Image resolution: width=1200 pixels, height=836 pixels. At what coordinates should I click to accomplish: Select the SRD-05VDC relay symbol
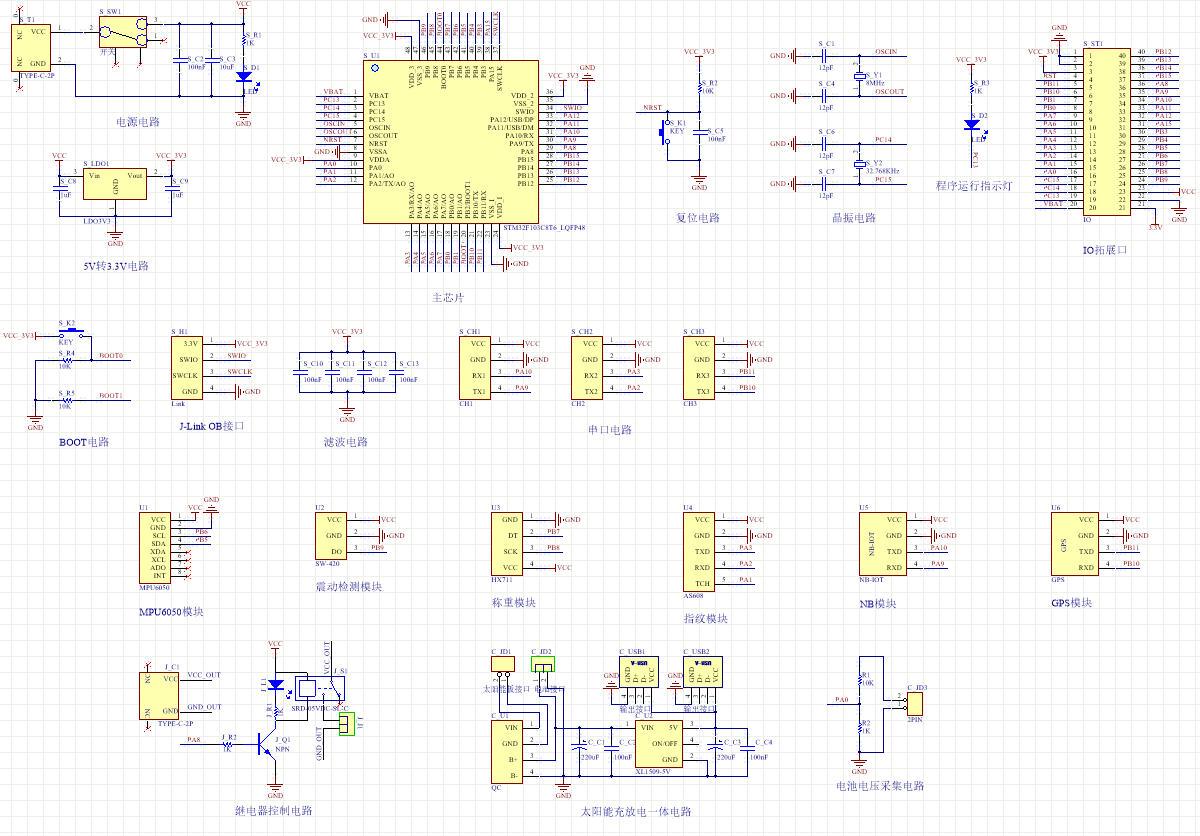[320, 688]
